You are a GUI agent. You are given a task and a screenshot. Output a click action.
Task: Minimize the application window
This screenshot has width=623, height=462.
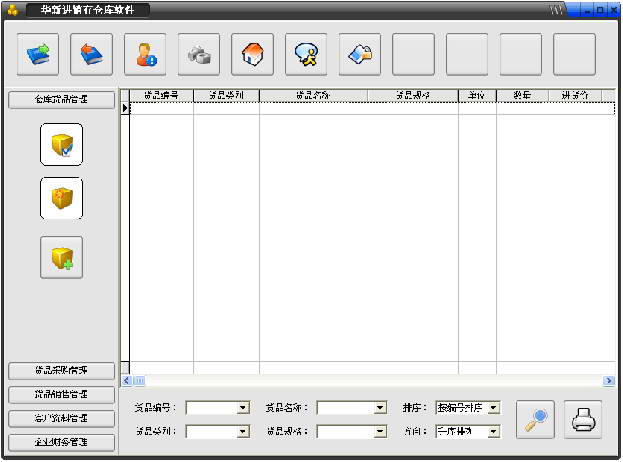coord(588,11)
